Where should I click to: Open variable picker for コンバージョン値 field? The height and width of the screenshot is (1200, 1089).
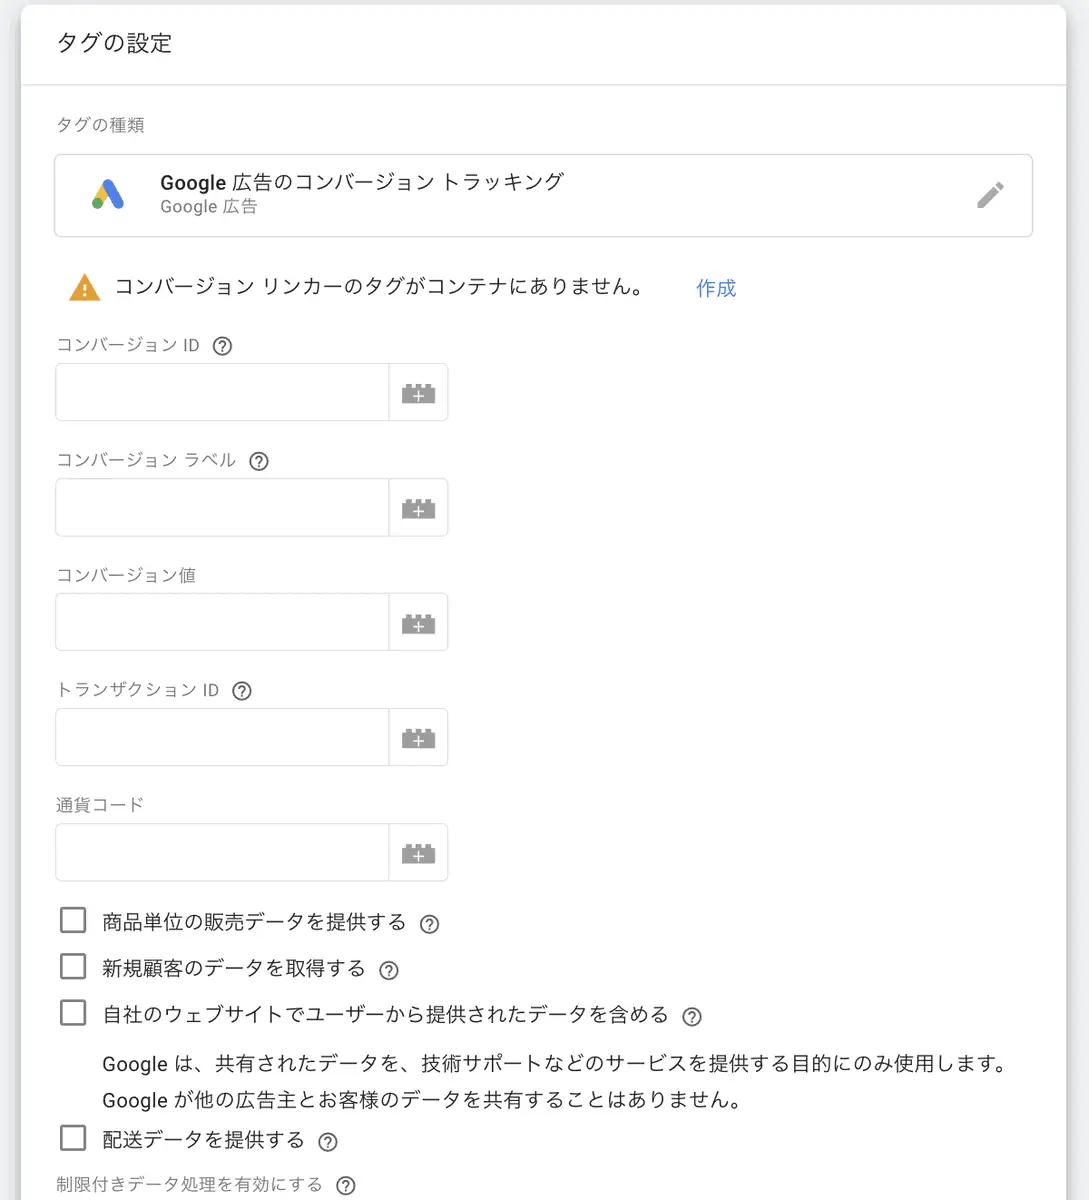coord(419,622)
